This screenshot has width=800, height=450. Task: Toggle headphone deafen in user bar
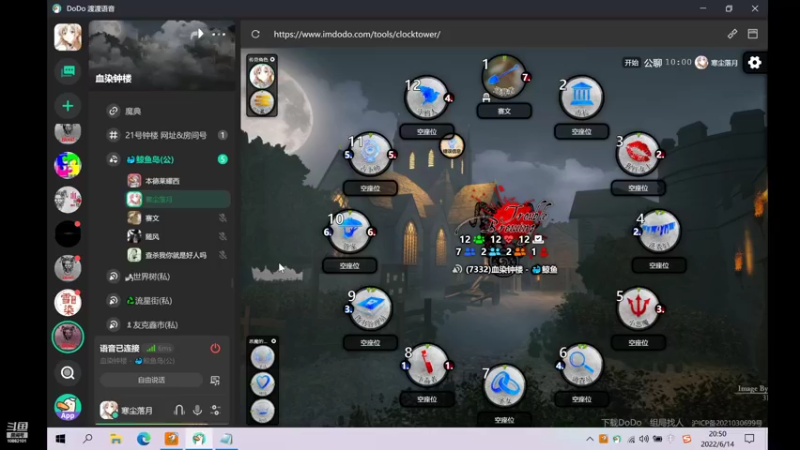click(179, 410)
